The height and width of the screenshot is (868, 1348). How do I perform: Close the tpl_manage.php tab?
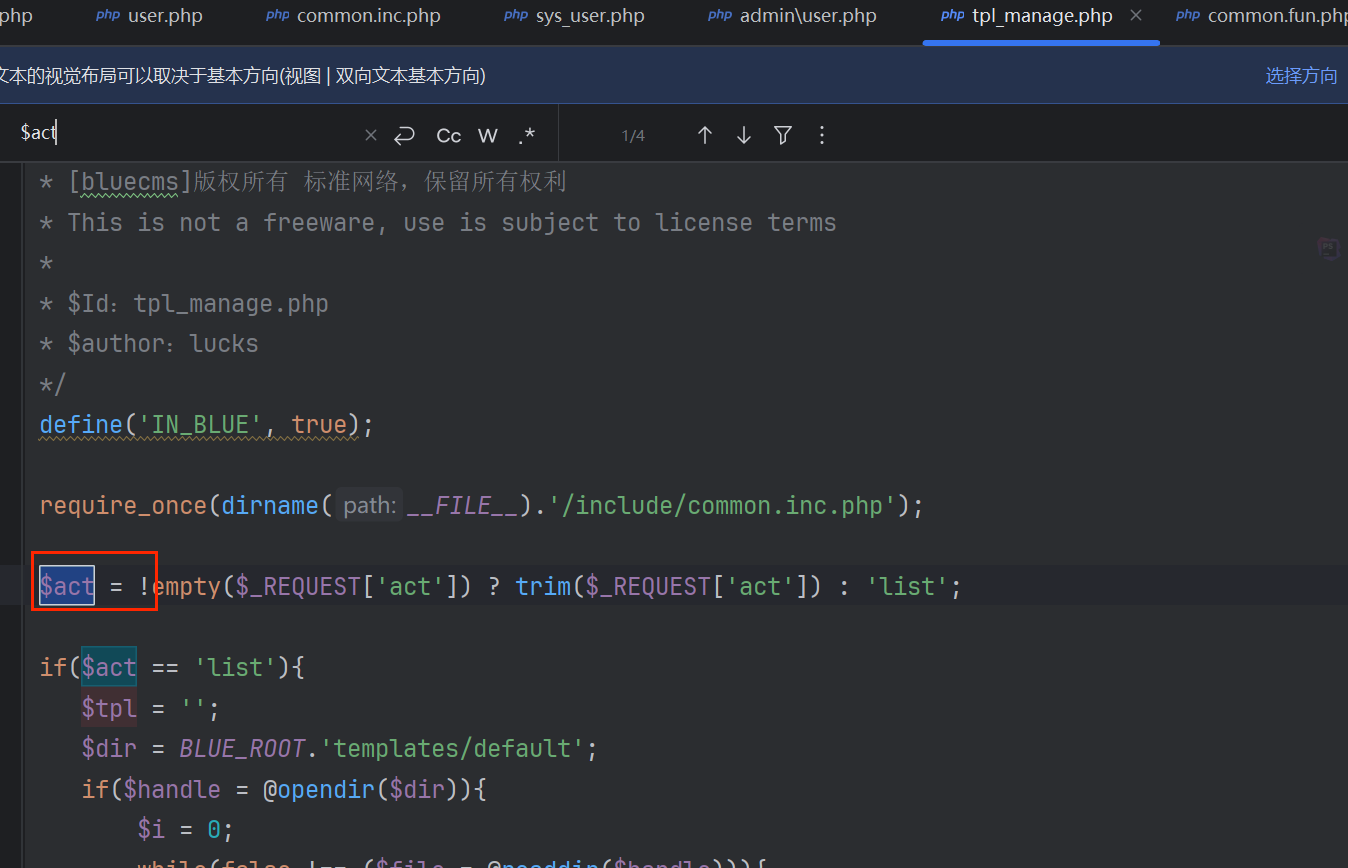(x=1135, y=16)
